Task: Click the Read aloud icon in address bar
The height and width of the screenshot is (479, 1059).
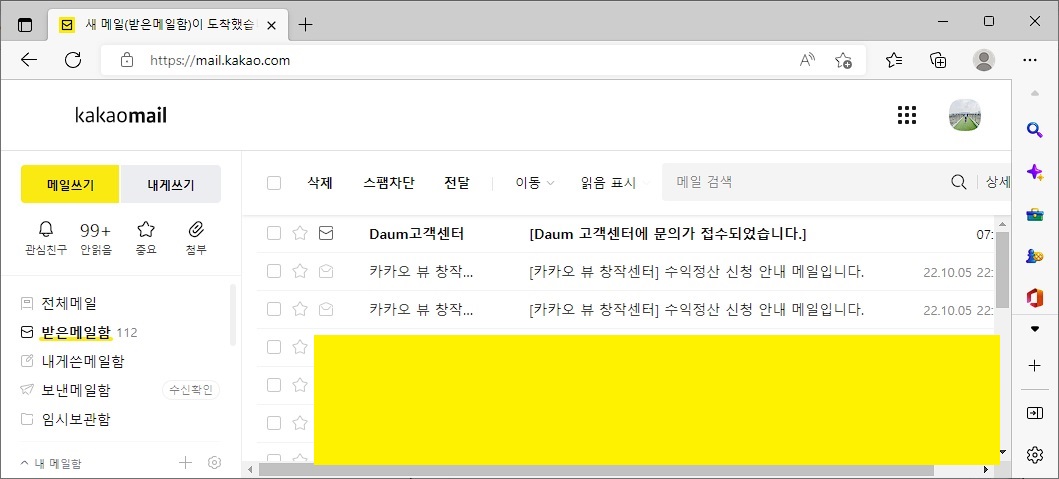Action: tap(807, 60)
